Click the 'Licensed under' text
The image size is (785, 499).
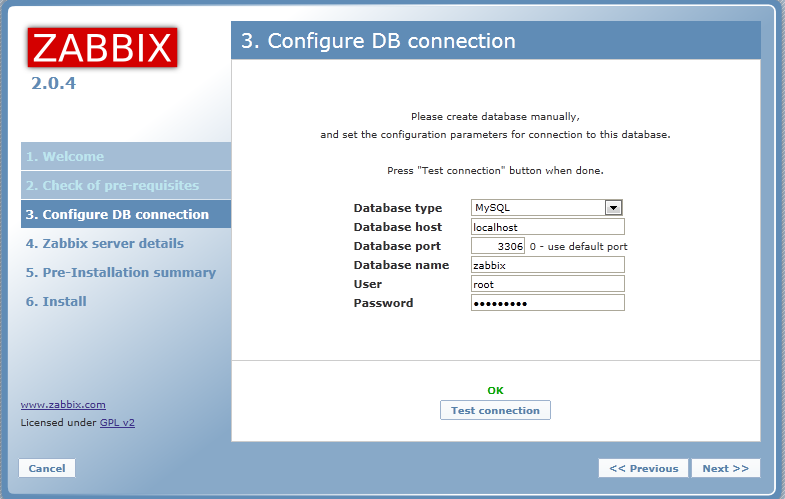click(59, 422)
